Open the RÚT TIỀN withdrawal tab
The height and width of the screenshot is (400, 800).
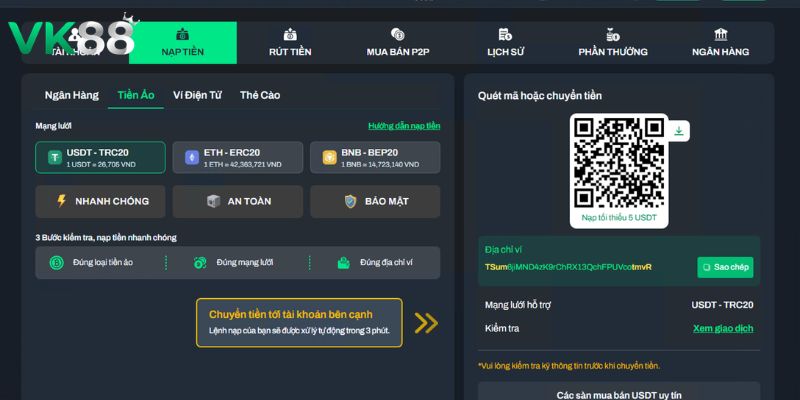290,43
